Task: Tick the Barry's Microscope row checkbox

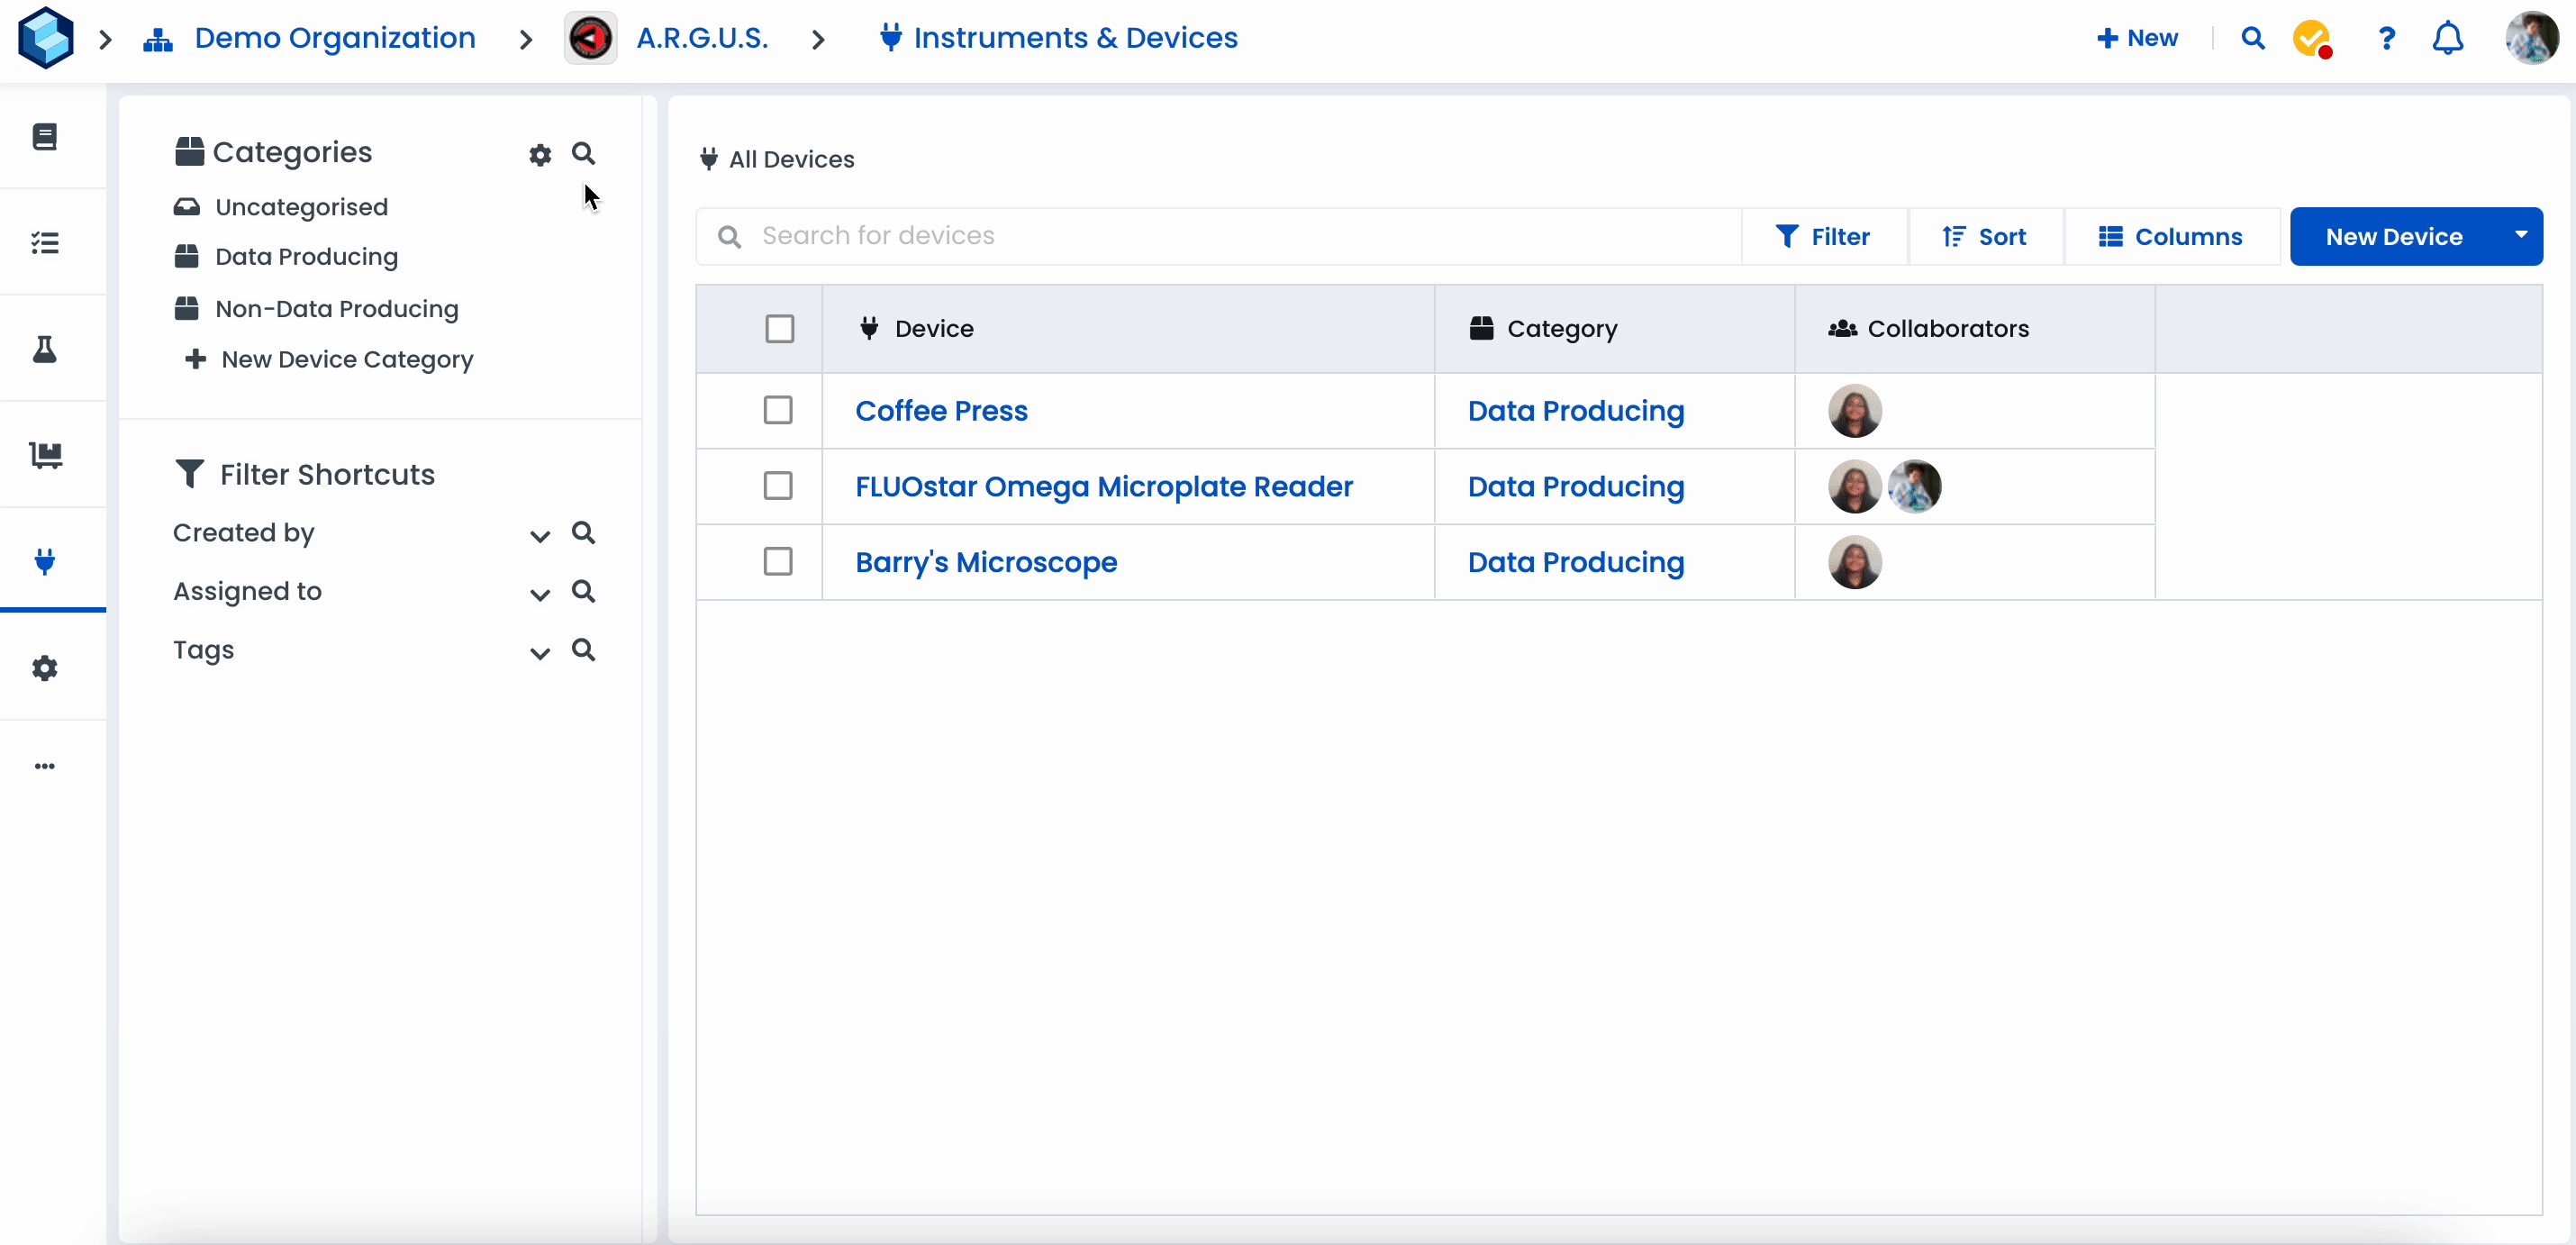Action: pos(778,561)
